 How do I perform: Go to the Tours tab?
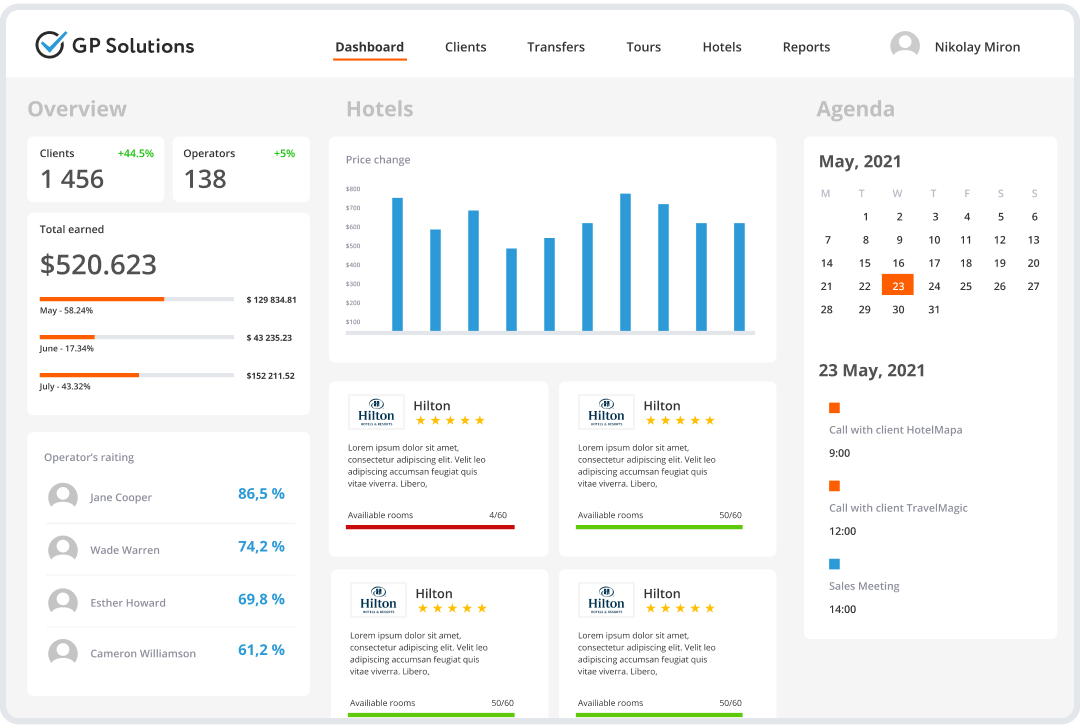tap(643, 47)
